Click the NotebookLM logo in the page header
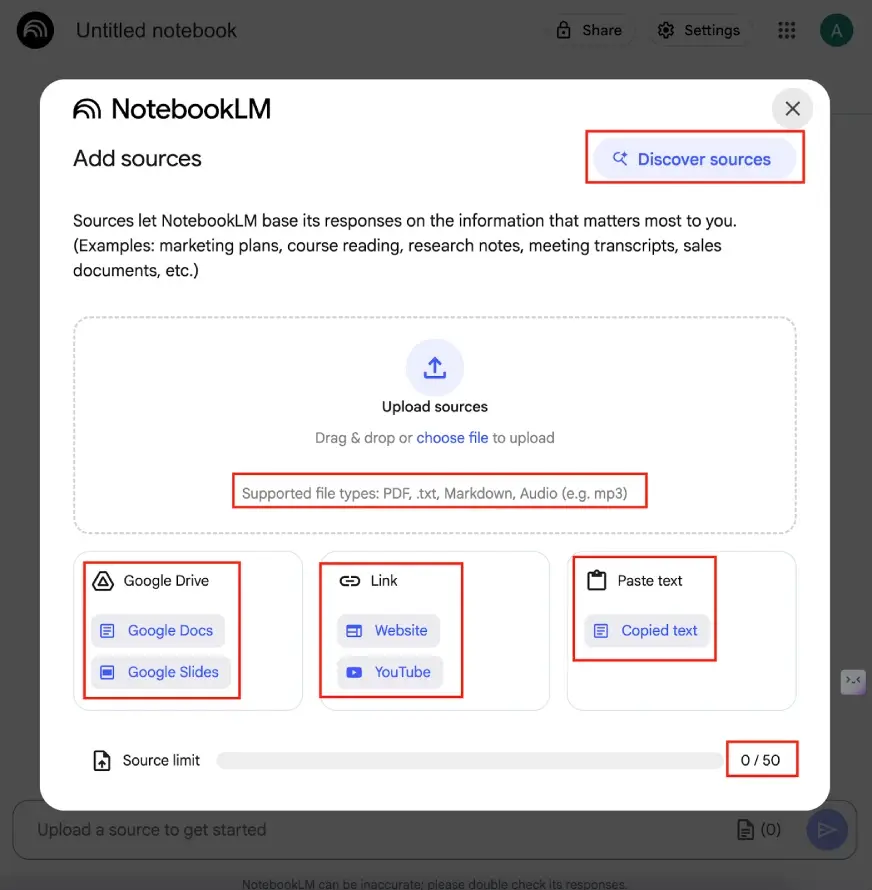This screenshot has width=872, height=890. [x=35, y=30]
